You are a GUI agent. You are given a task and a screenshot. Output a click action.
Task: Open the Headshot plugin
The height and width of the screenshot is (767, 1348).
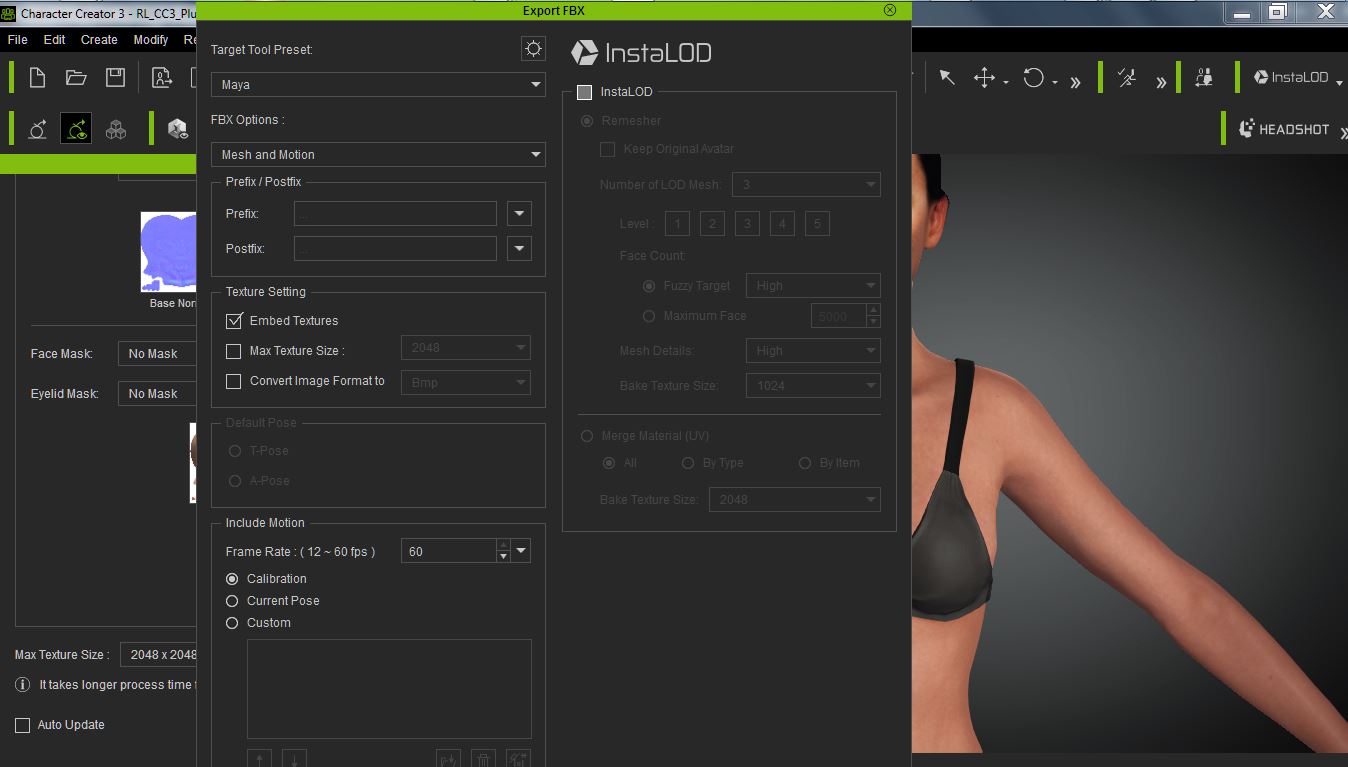point(1284,129)
